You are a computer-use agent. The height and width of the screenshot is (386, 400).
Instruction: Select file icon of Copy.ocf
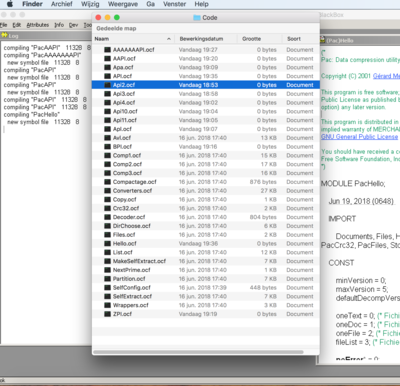click(x=107, y=199)
